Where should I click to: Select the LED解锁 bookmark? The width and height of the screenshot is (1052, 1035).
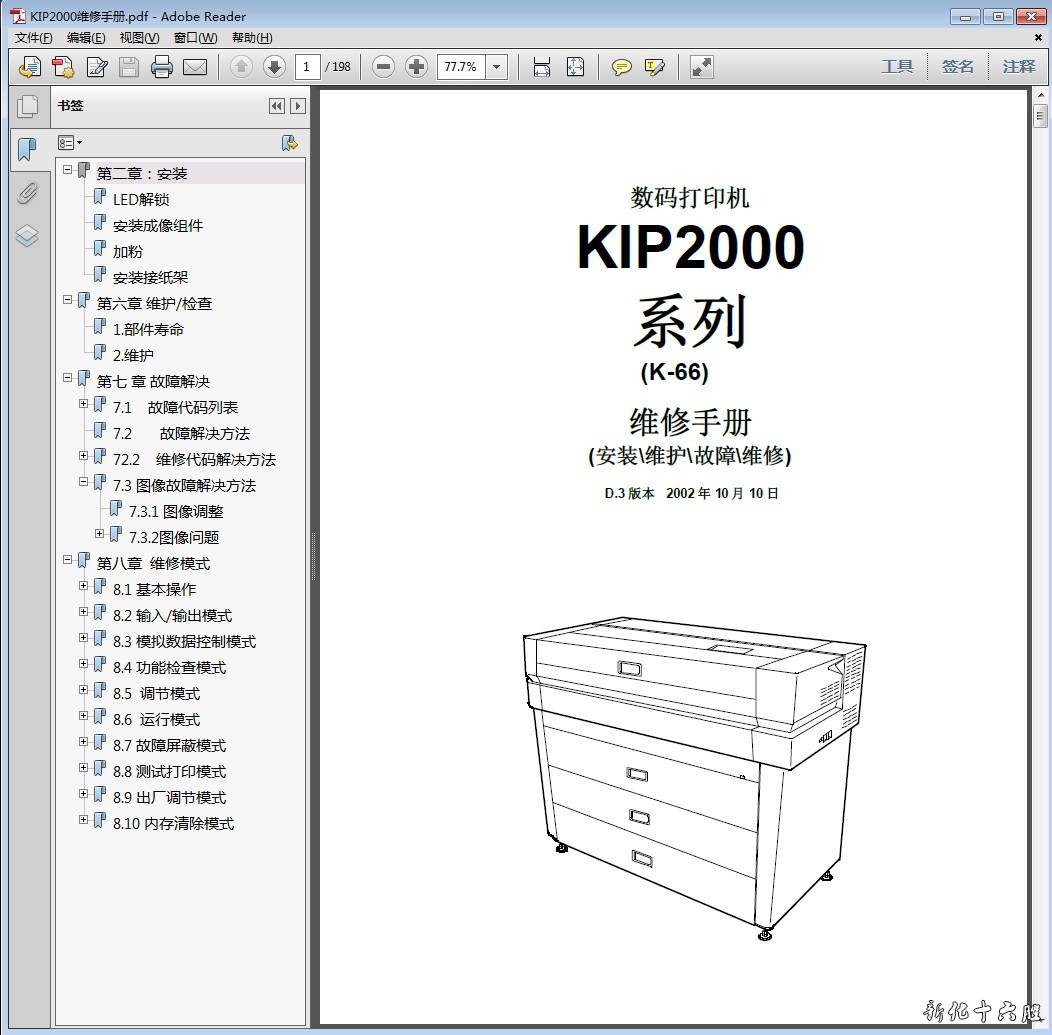(141, 199)
